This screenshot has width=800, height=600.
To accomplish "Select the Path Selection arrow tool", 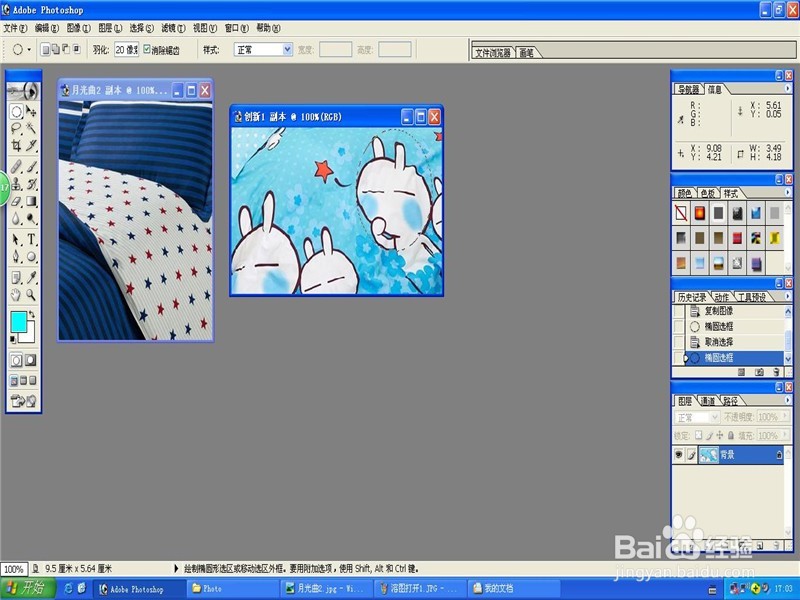I will pos(16,239).
